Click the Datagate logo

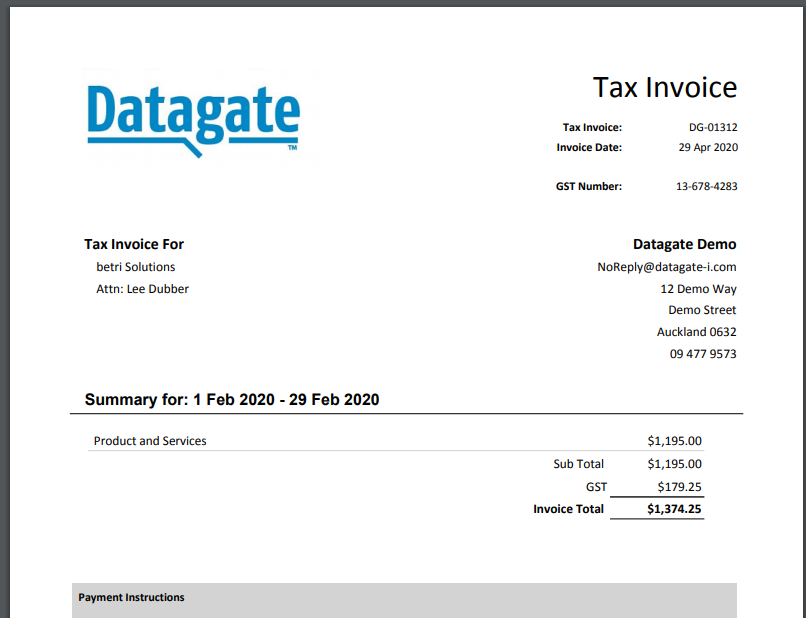tap(193, 115)
